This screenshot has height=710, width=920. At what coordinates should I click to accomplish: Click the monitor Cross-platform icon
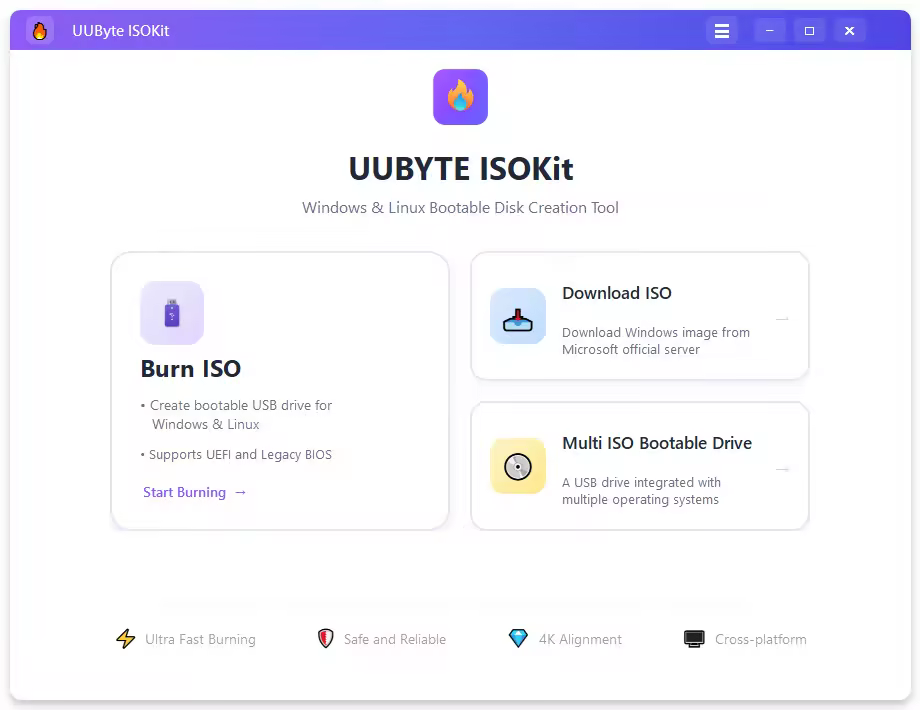(x=694, y=639)
